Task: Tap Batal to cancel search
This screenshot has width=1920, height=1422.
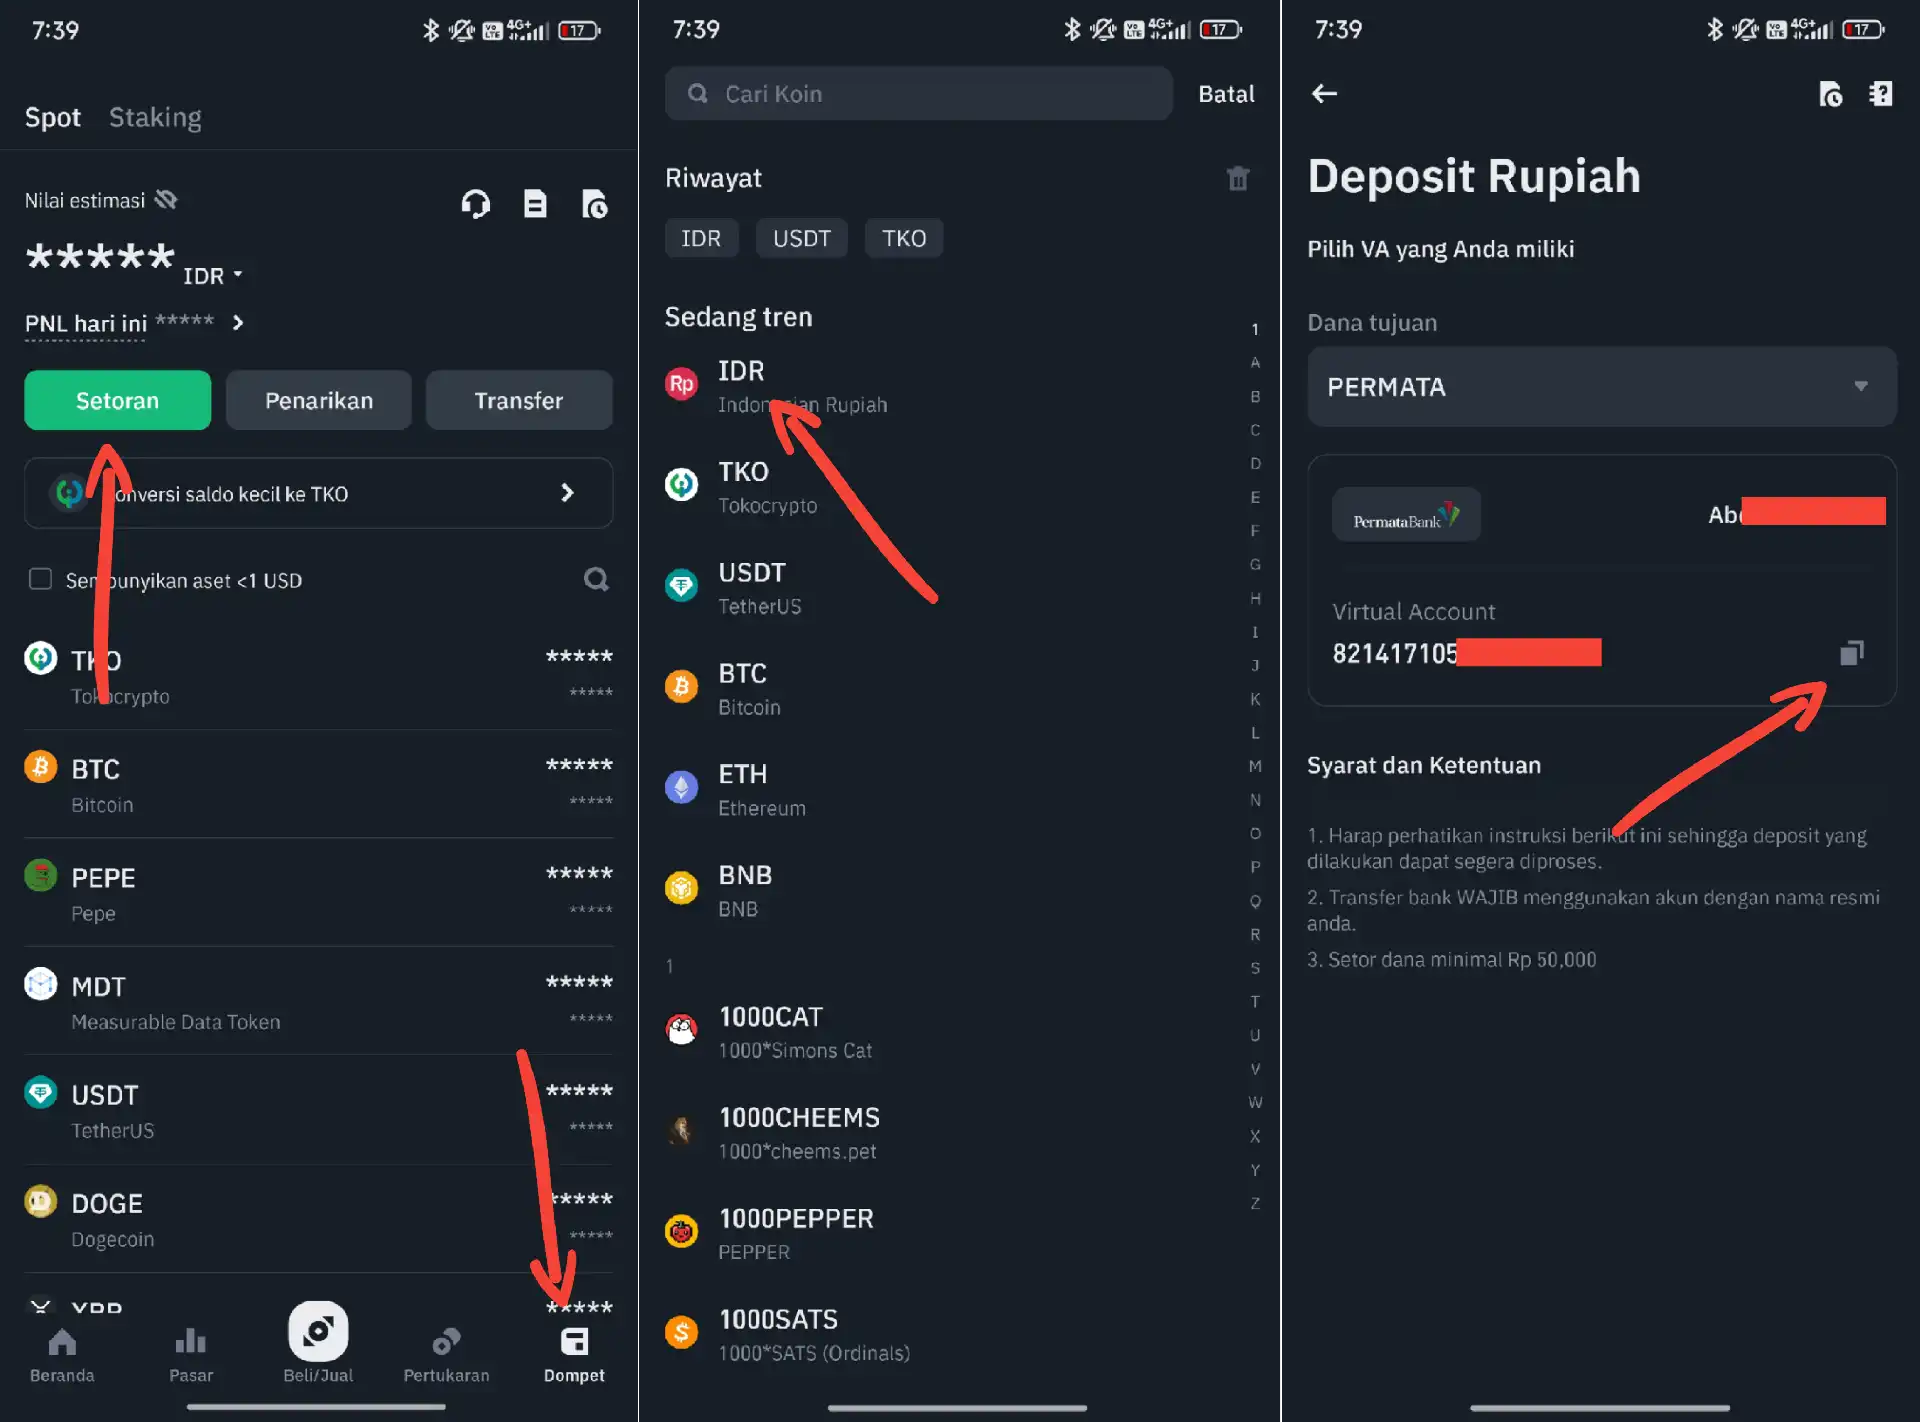Action: [x=1226, y=94]
